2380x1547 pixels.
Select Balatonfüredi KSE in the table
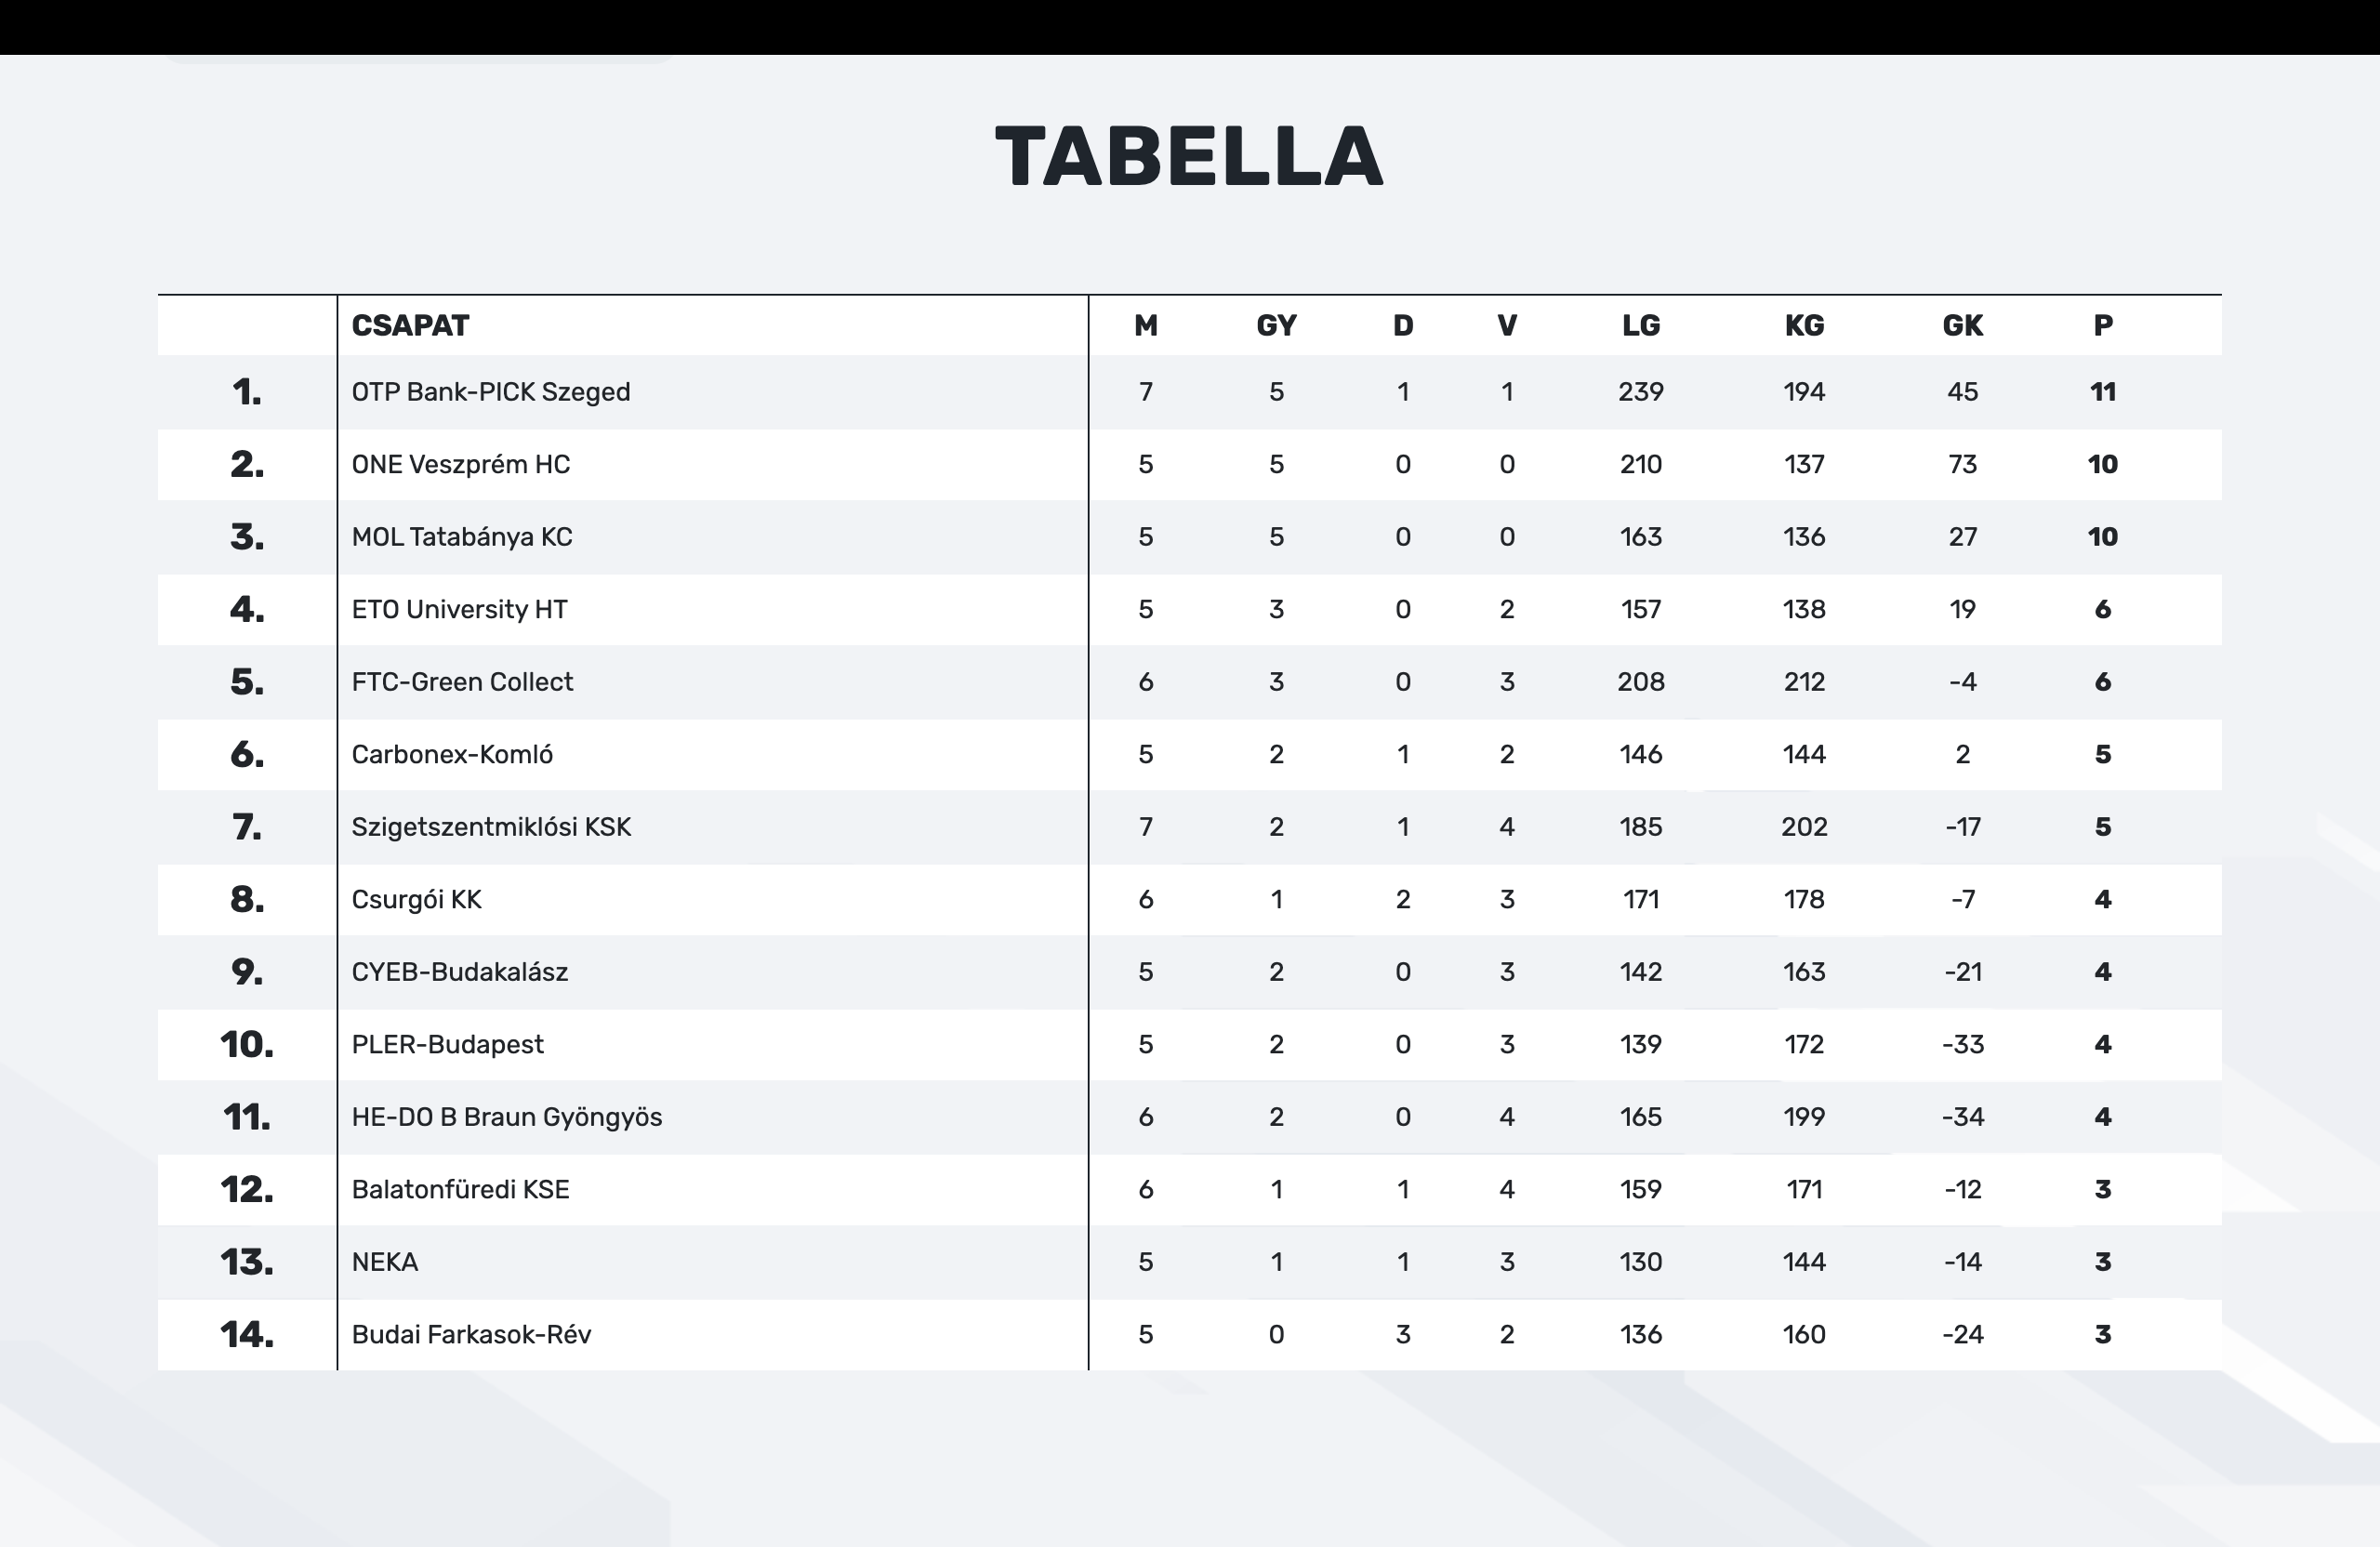coord(460,1189)
